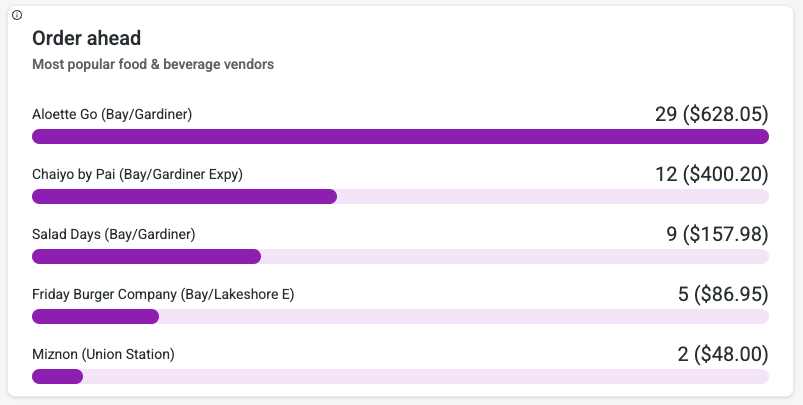Select the Miznon (Union Station) vendor label

[103, 354]
